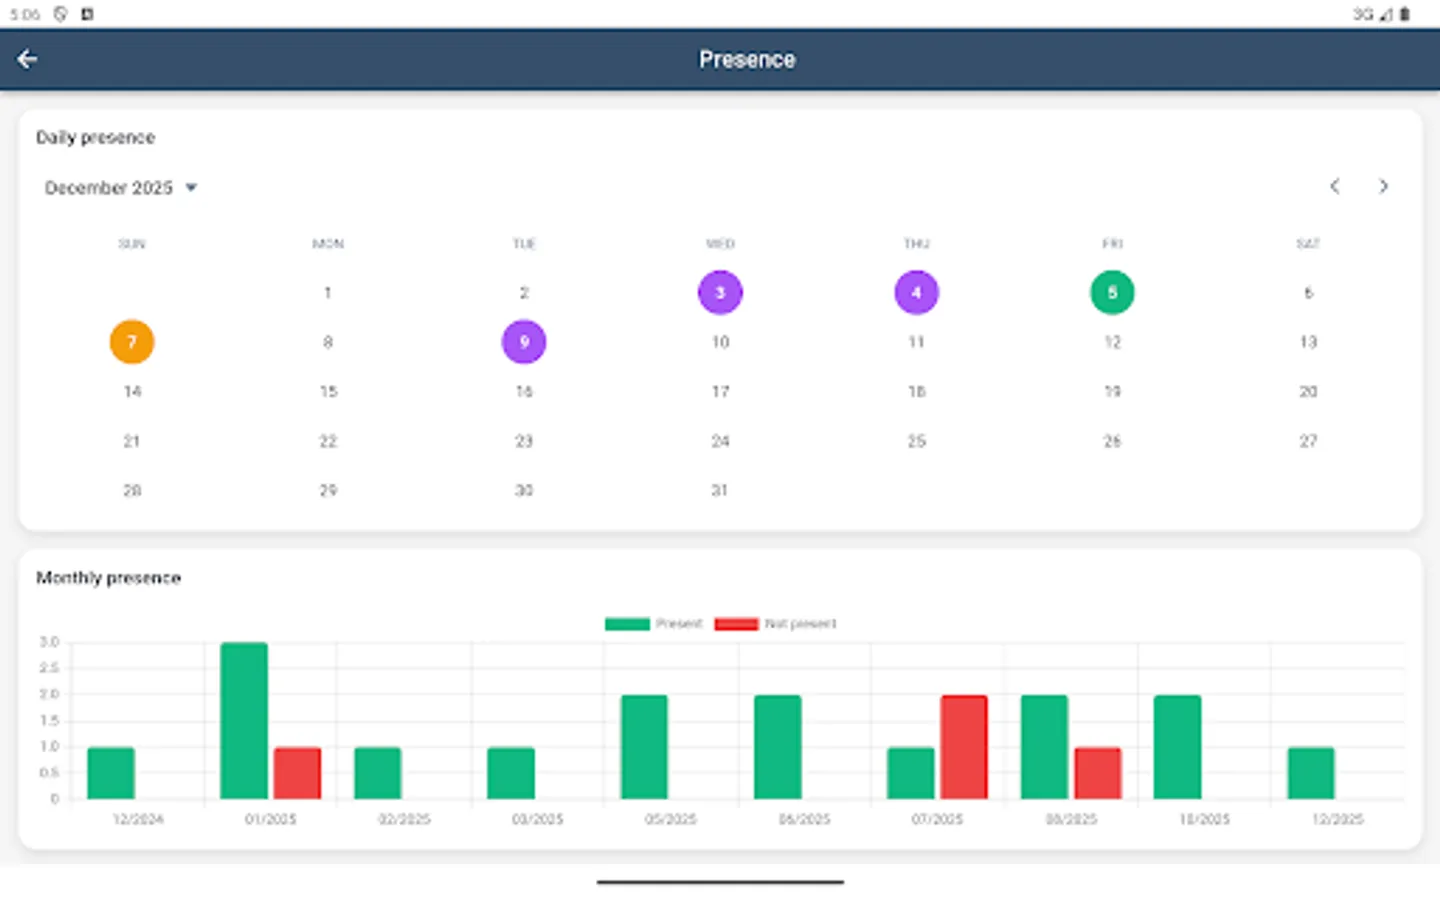
Task: Choose day 31 in the calendar
Action: pos(720,490)
